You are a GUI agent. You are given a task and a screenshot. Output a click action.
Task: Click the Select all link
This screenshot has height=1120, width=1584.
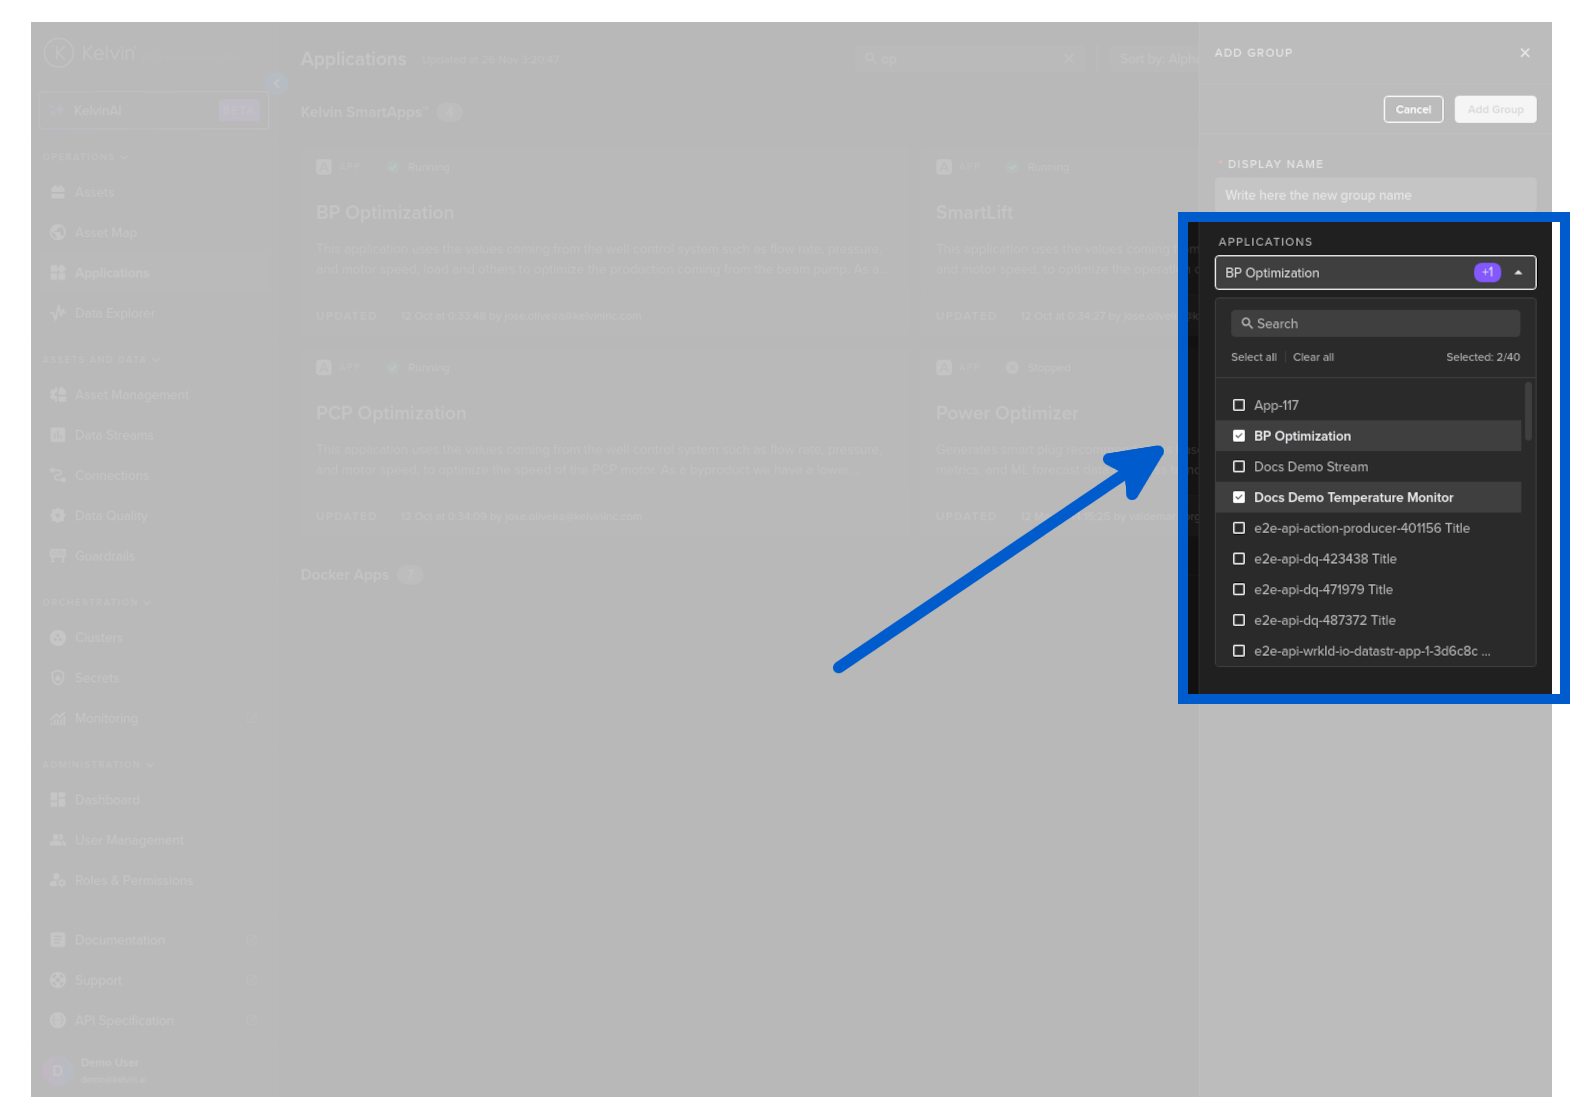(1253, 358)
